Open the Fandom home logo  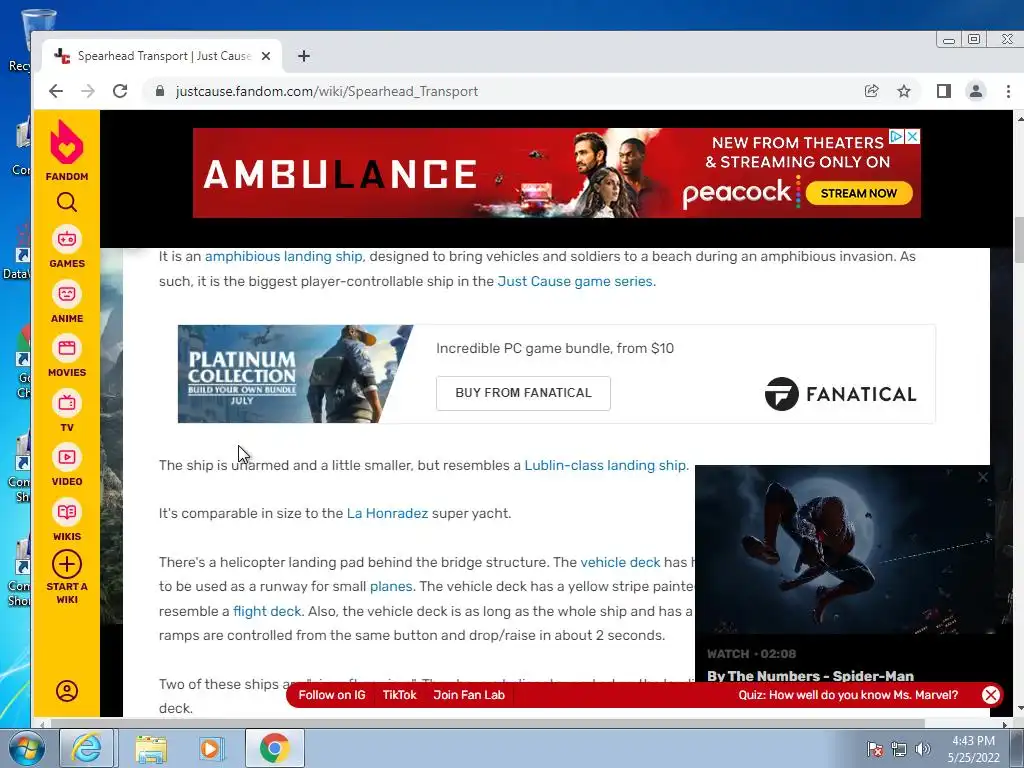tap(67, 150)
